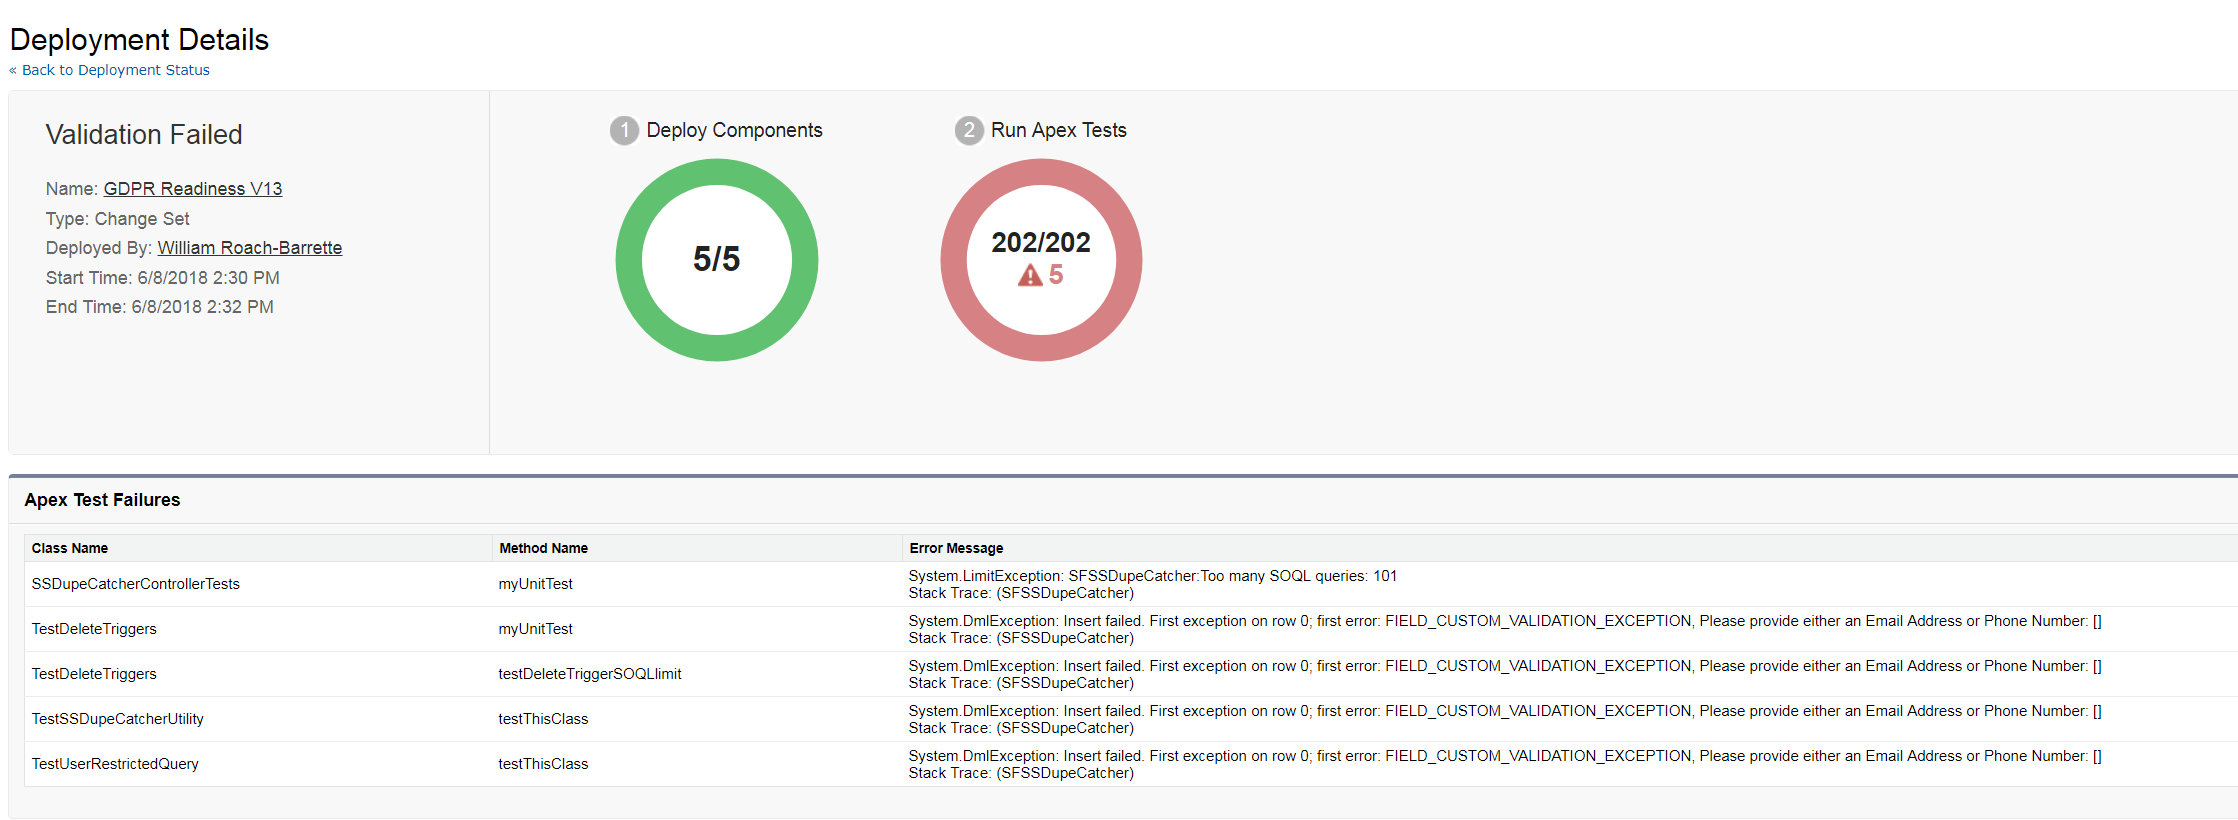Open William Roach-Barrette user profile

pyautogui.click(x=249, y=248)
